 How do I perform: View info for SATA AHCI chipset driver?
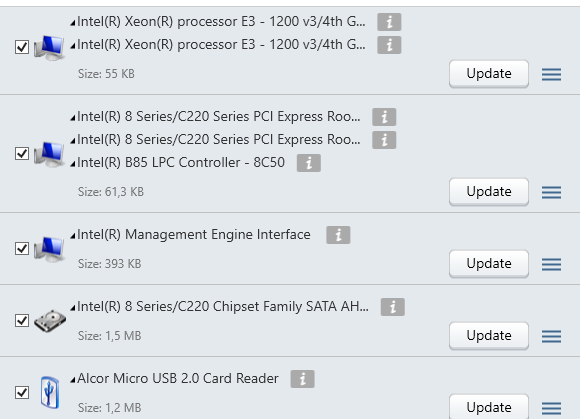coord(393,307)
